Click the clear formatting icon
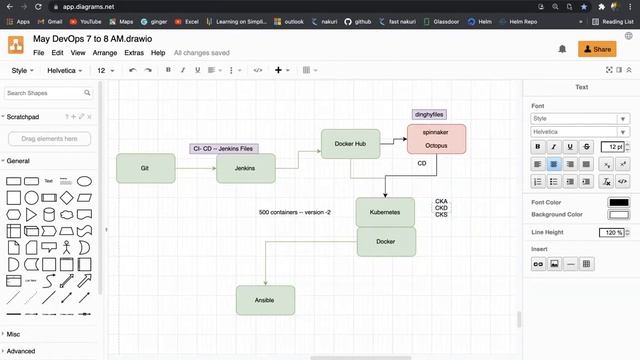 point(607,182)
